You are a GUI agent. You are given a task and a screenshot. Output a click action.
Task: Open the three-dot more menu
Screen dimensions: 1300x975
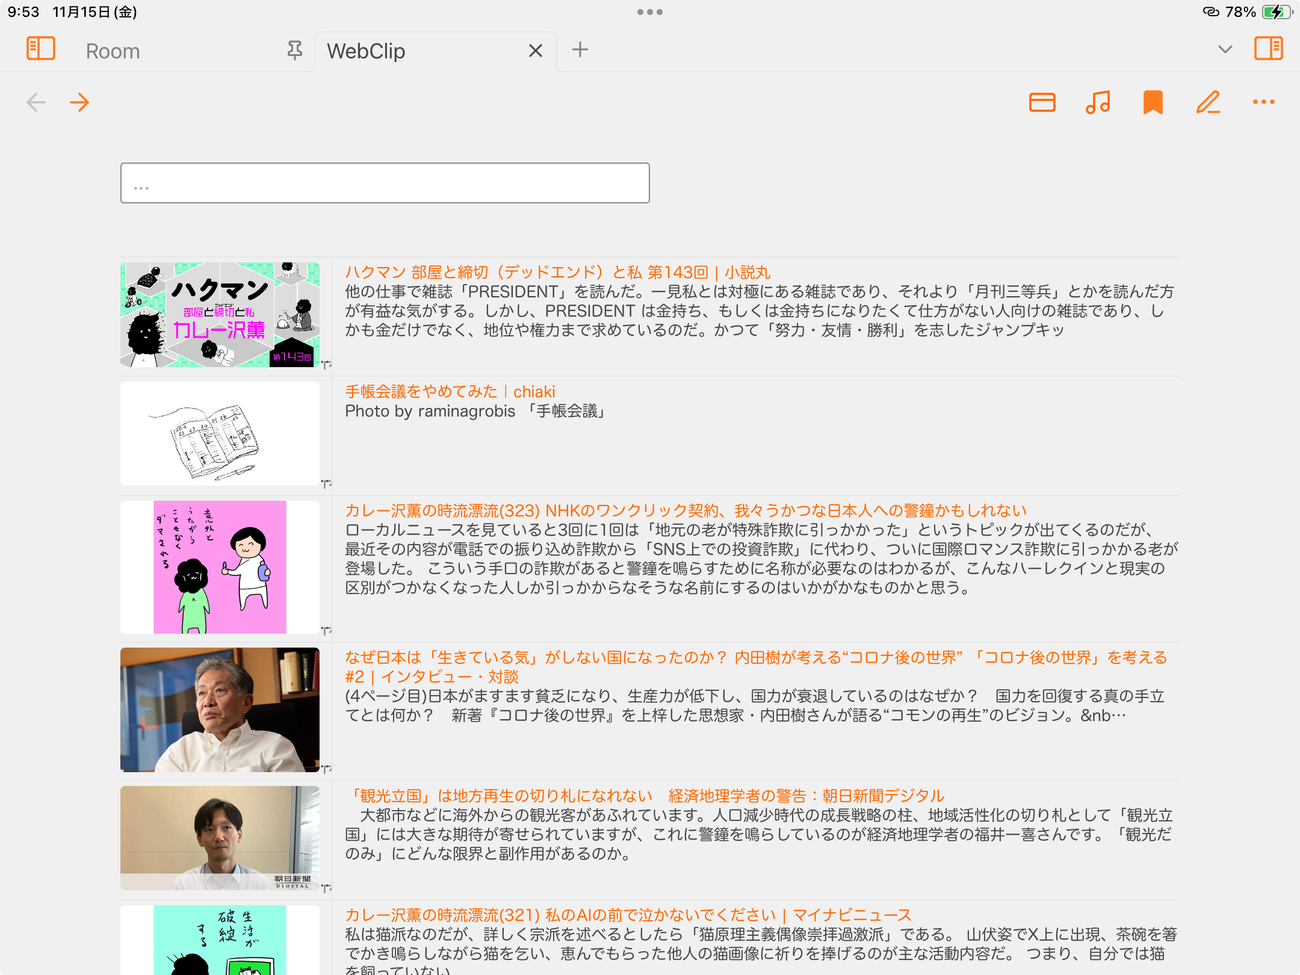pos(1264,102)
